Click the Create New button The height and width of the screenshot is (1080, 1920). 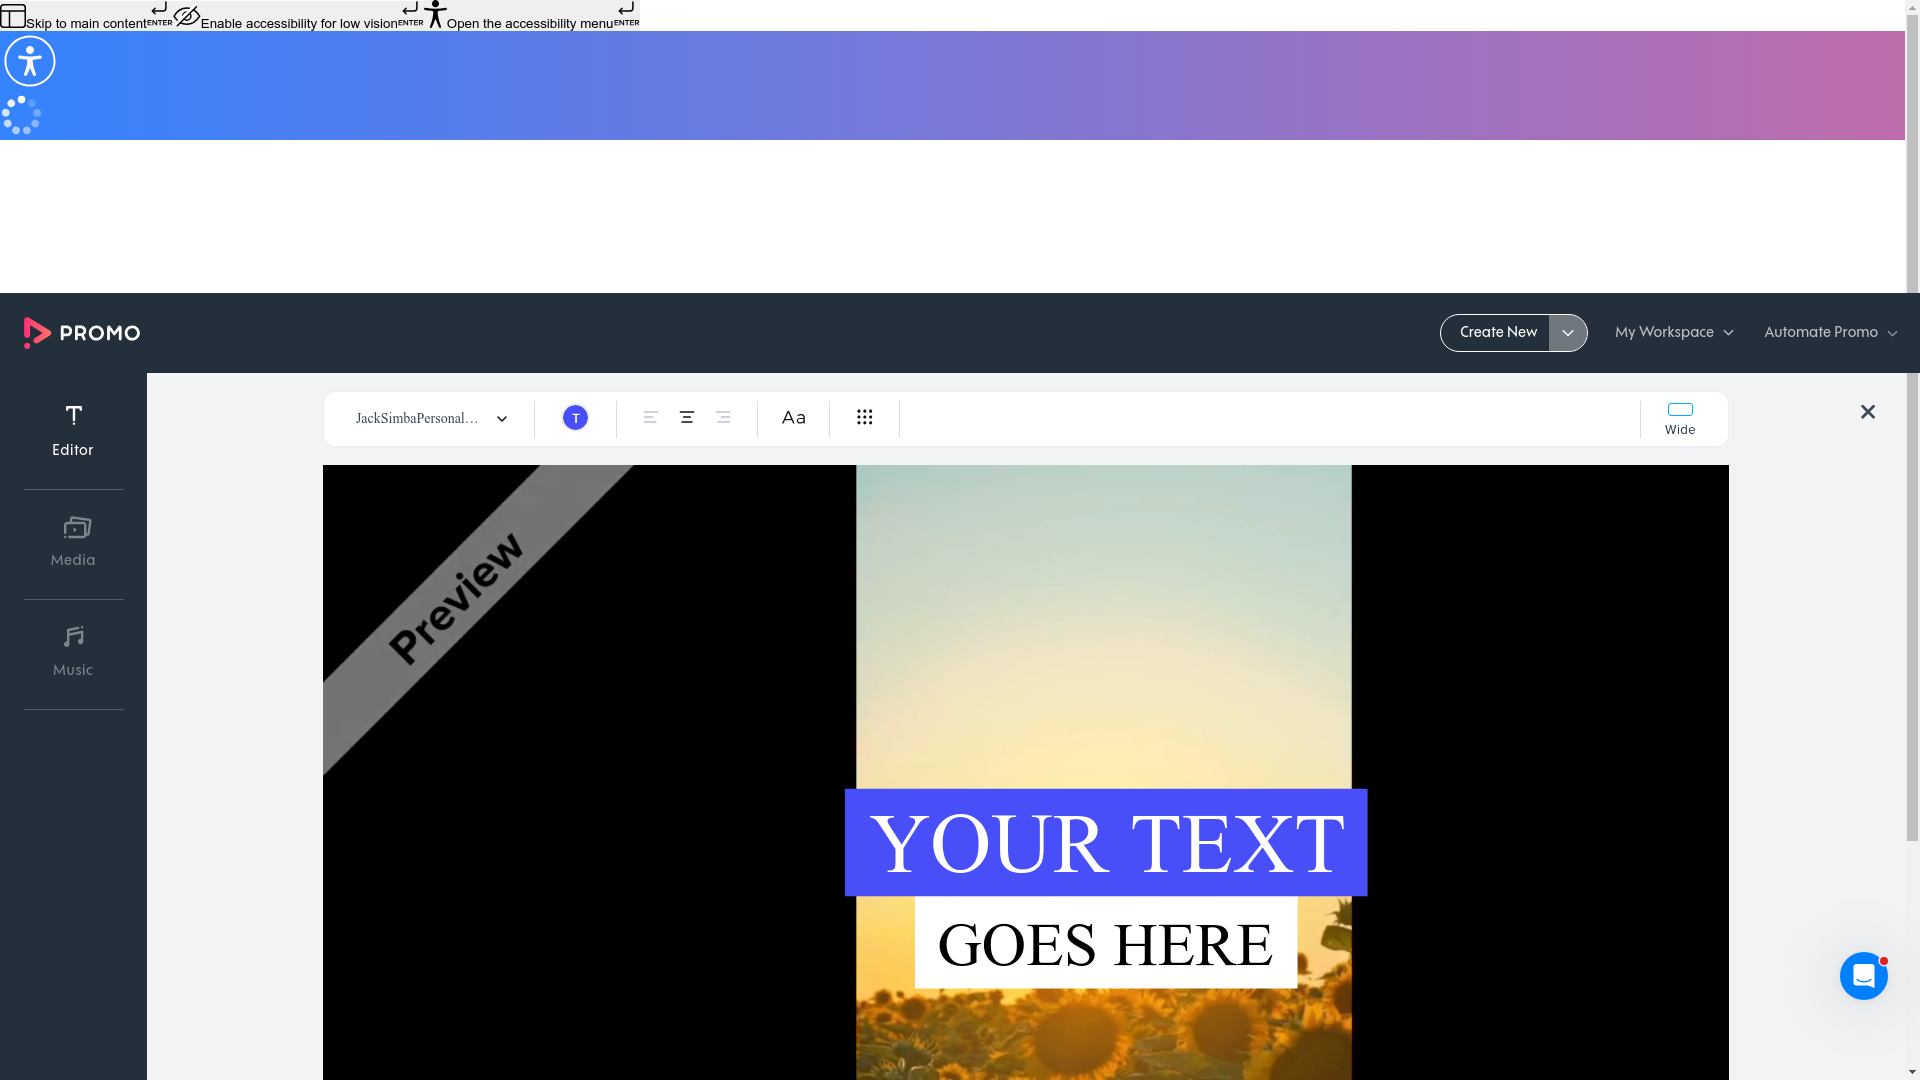click(1497, 332)
